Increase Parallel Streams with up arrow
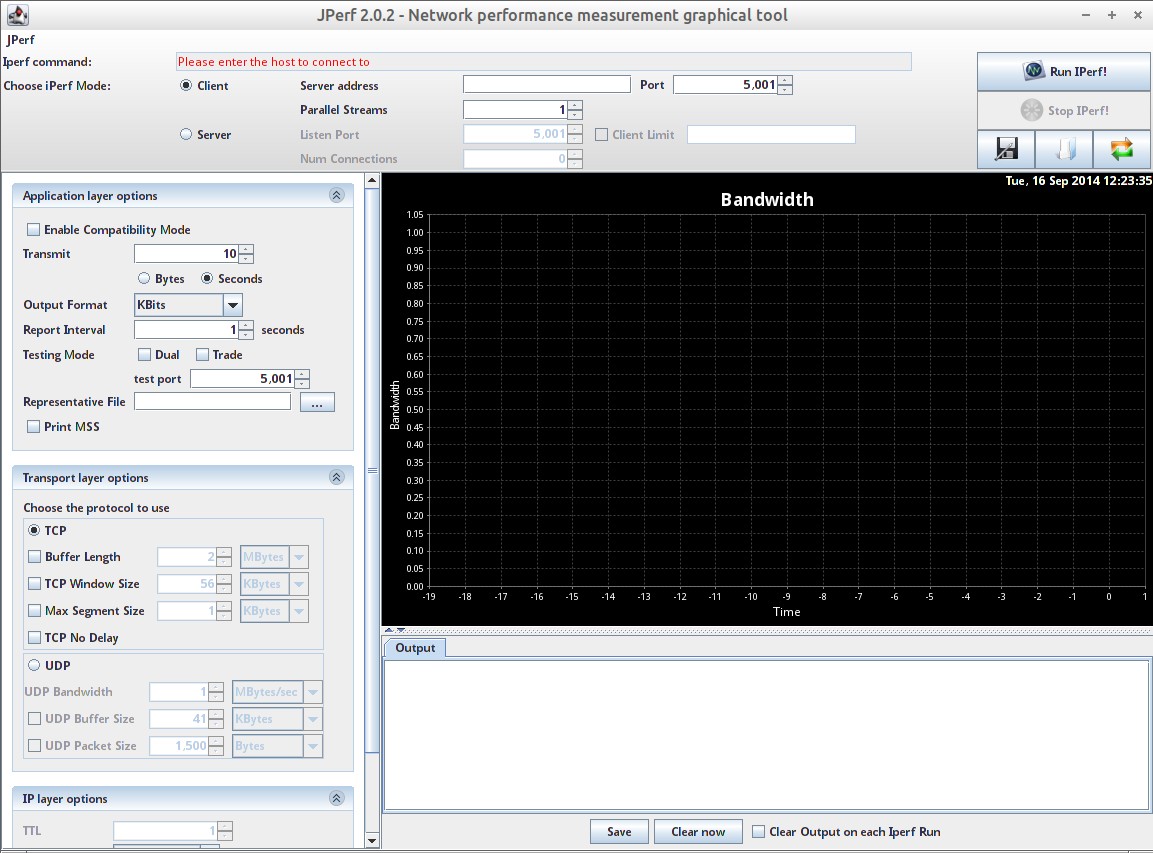The width and height of the screenshot is (1153, 853). 575,105
